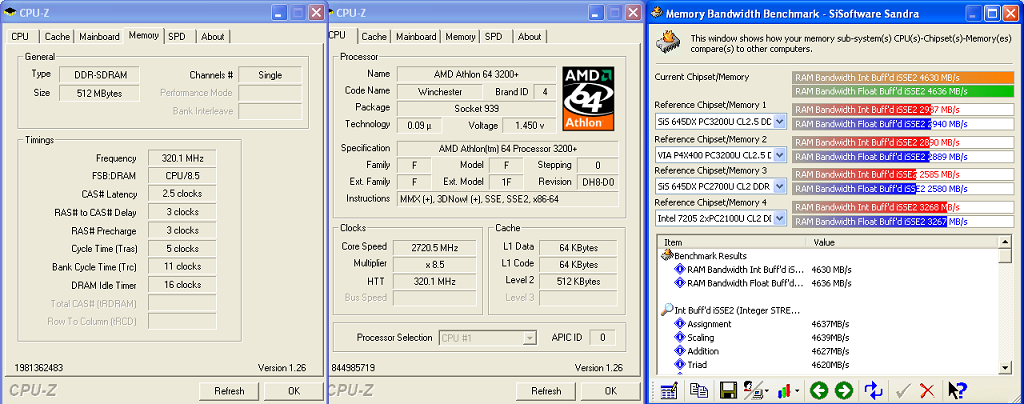
Task: Open the Reference Chipset/Memory 2 dropdown
Action: tap(780, 155)
